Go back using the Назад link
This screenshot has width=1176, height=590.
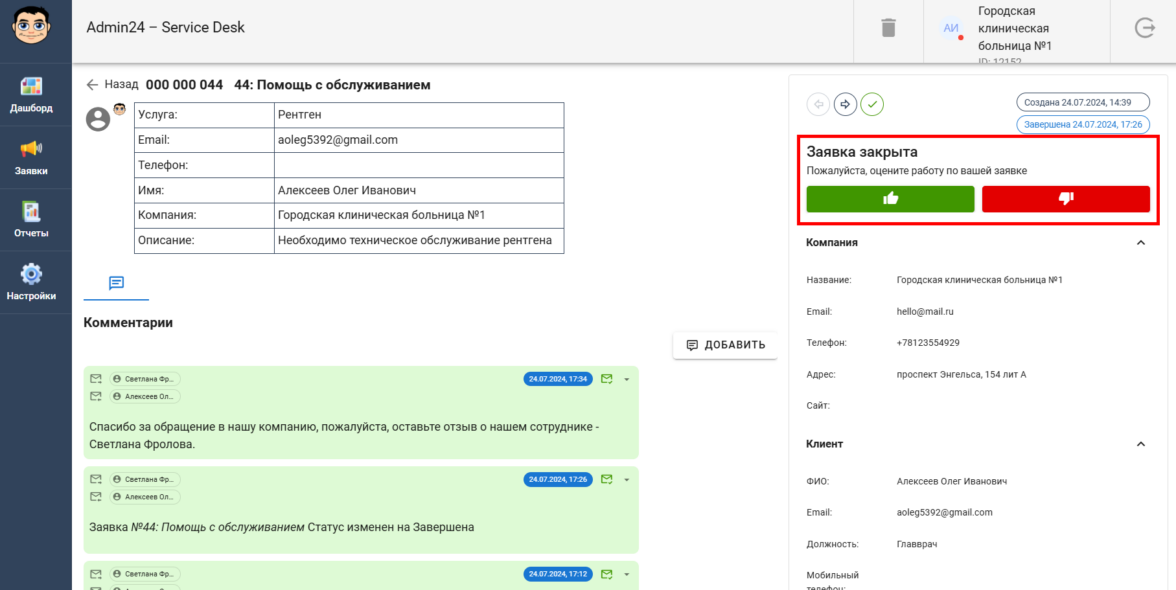point(112,85)
